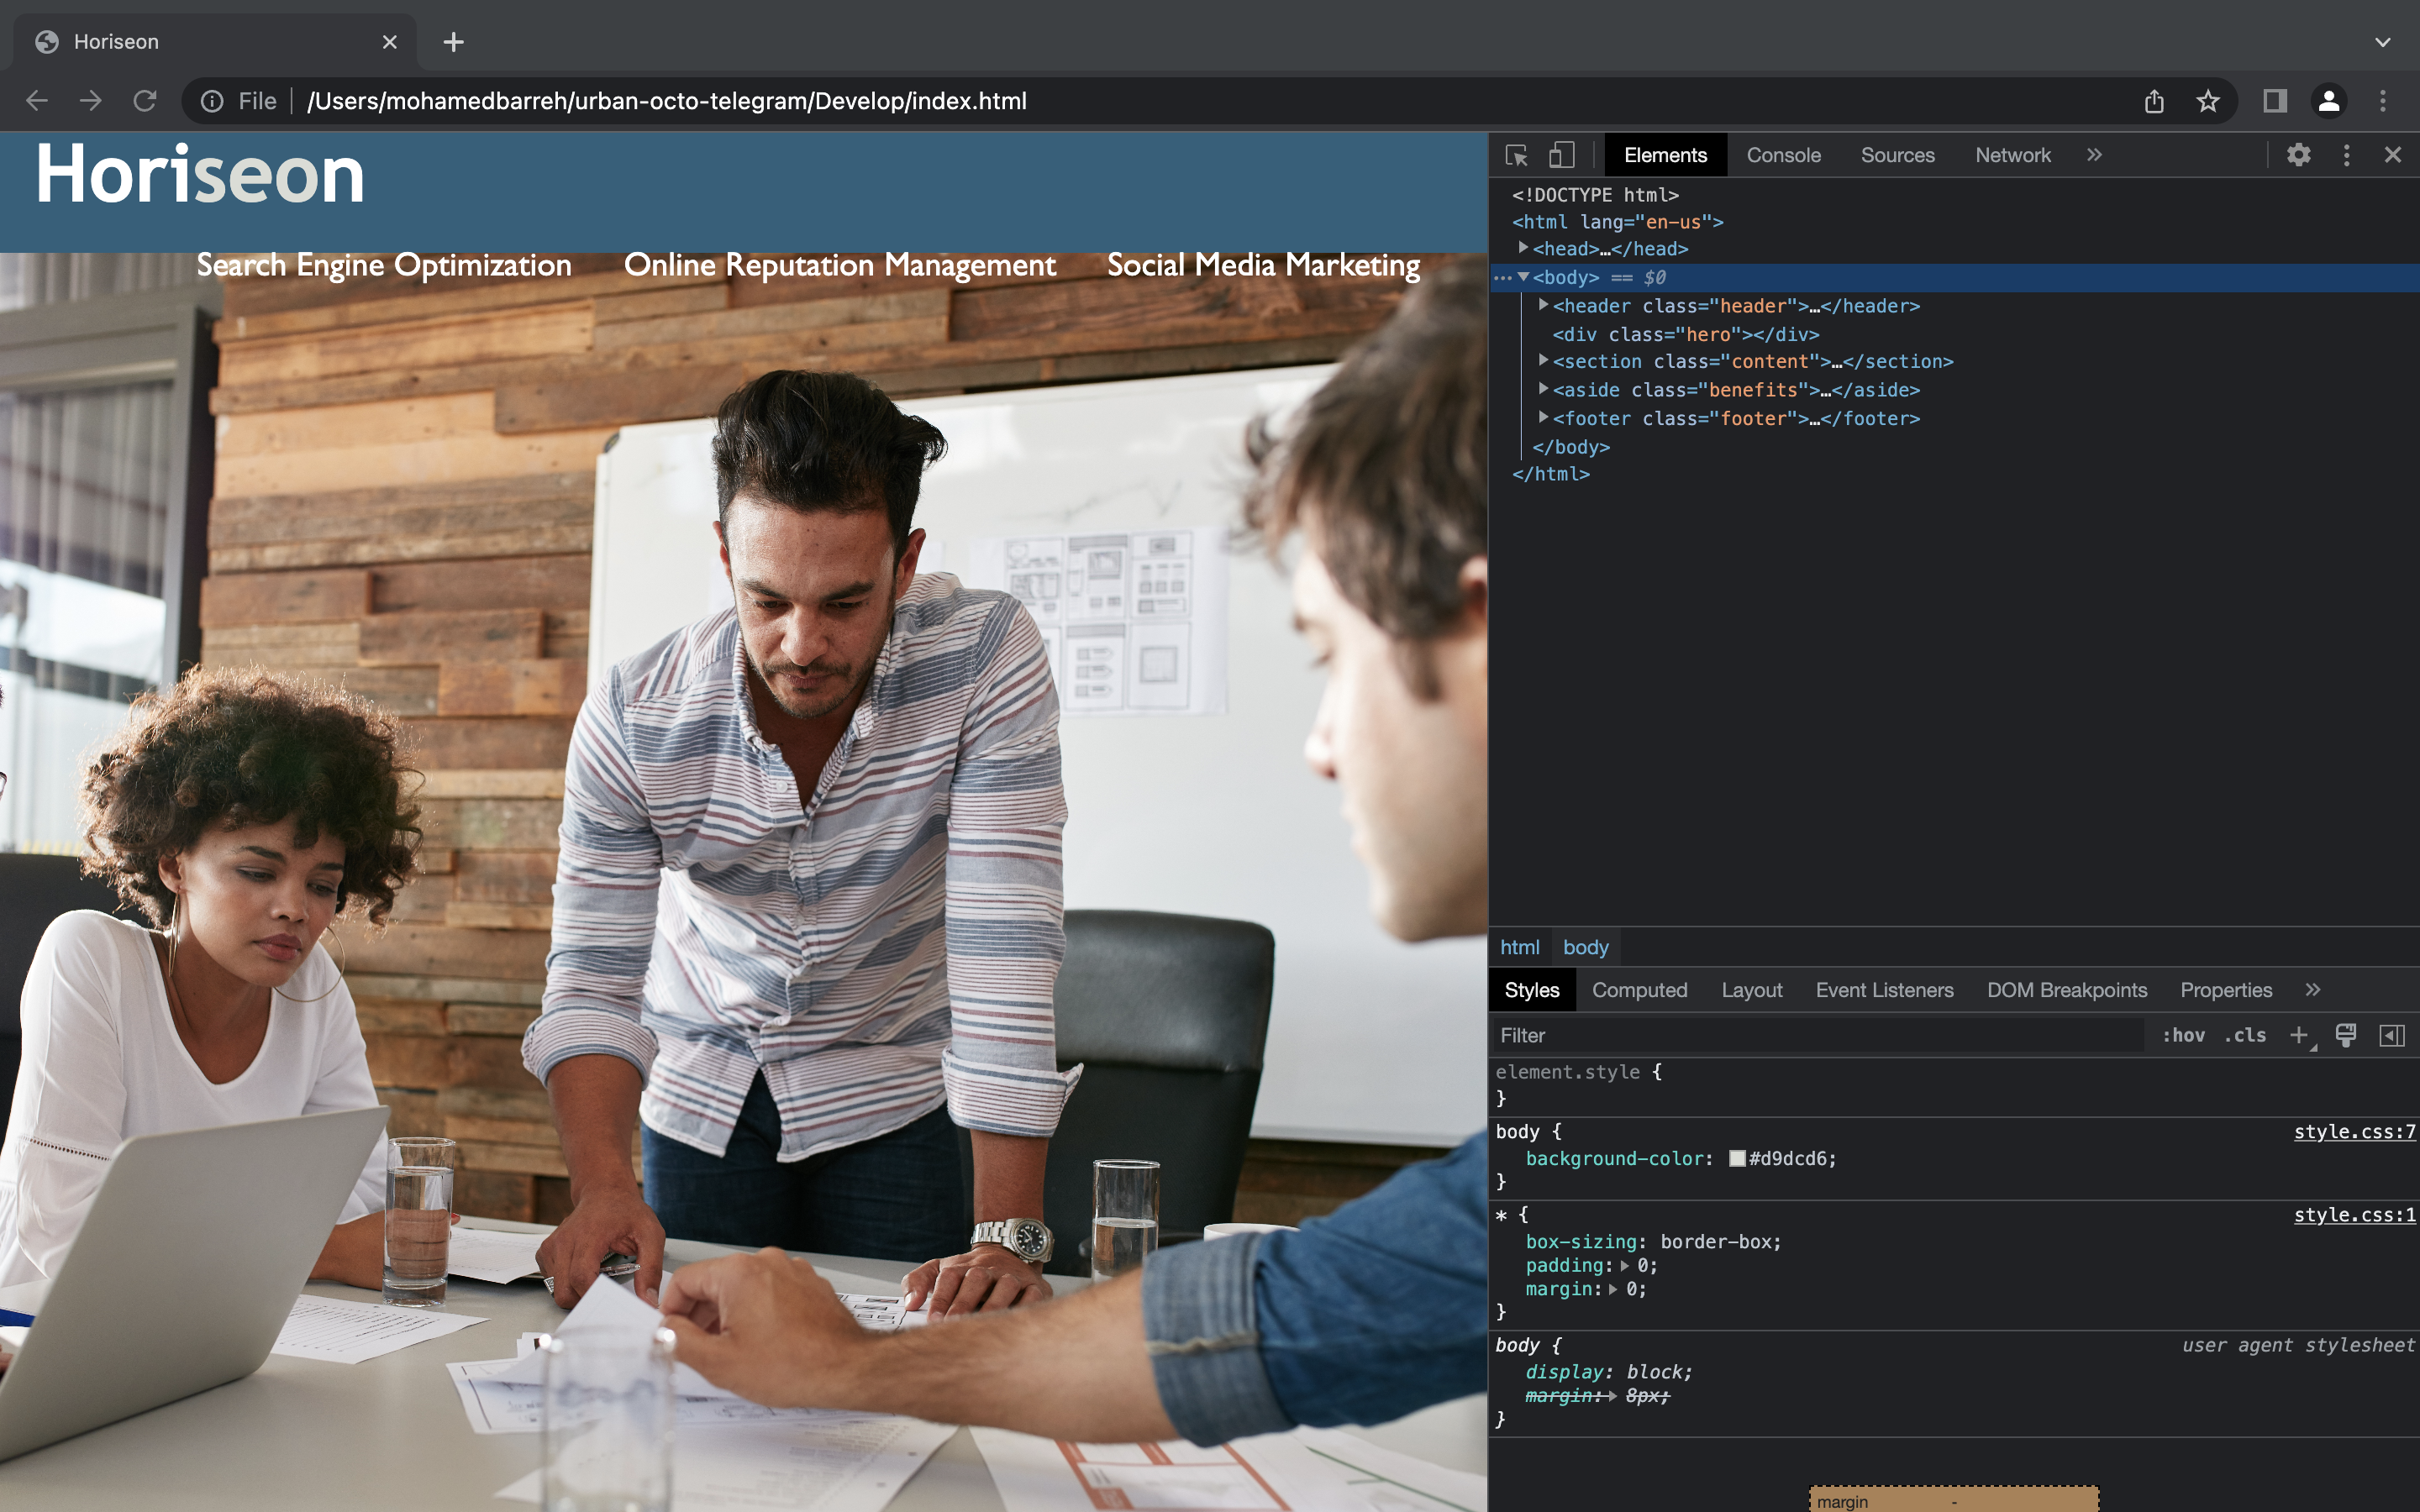This screenshot has height=1512, width=2420.
Task: Toggle :hov element state panel
Action: pyautogui.click(x=2184, y=1036)
